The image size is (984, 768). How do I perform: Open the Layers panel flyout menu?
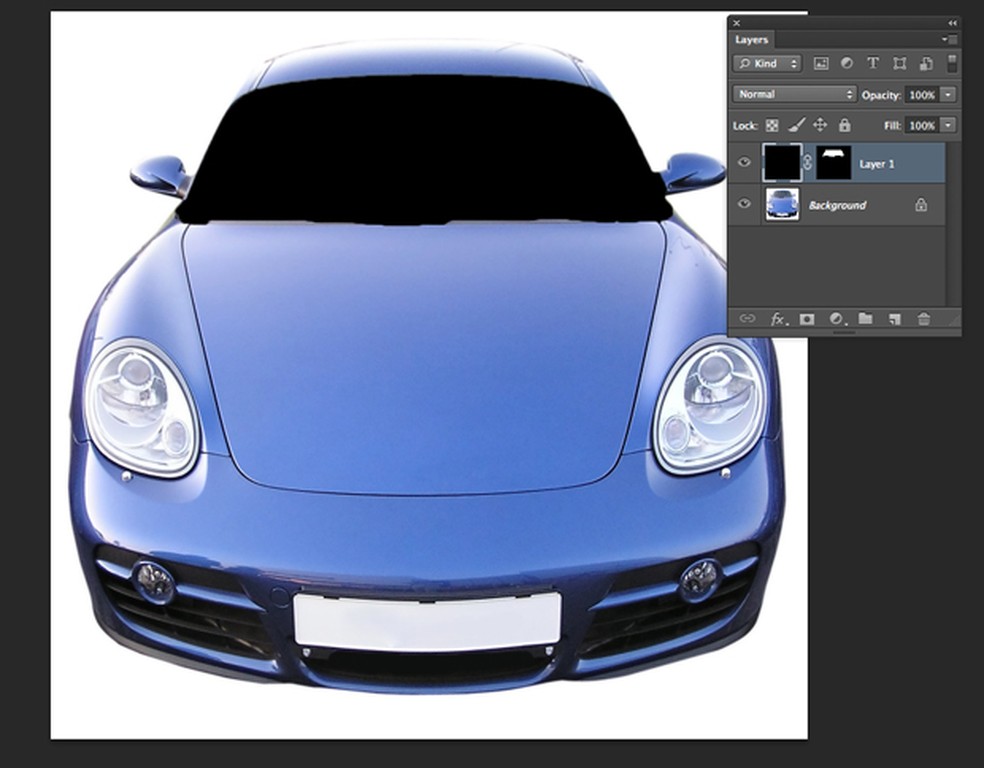click(x=949, y=40)
